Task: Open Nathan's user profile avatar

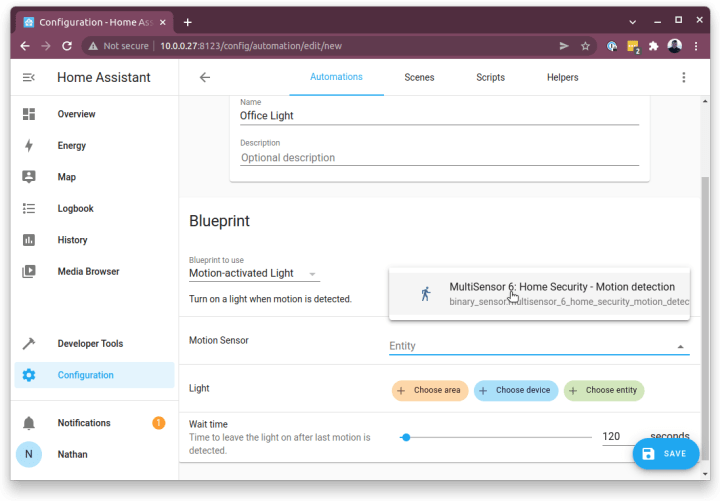Action: (28, 454)
